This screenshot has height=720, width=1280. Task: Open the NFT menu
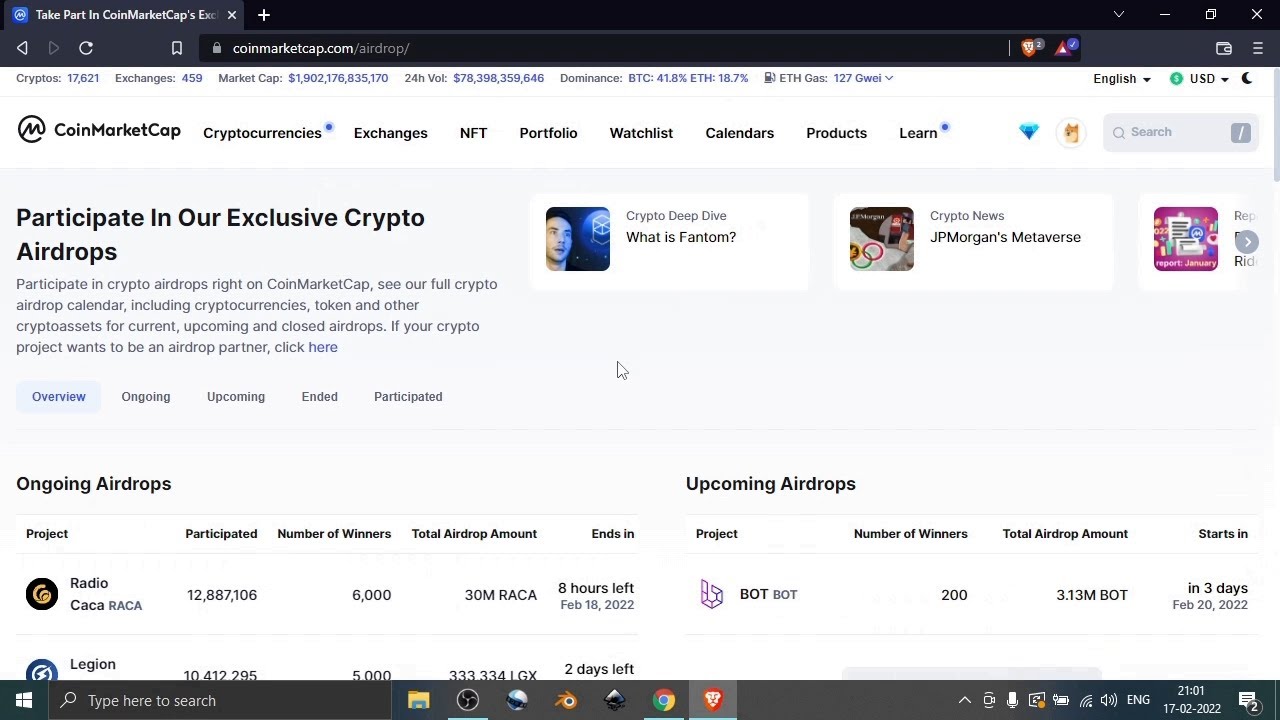473,133
